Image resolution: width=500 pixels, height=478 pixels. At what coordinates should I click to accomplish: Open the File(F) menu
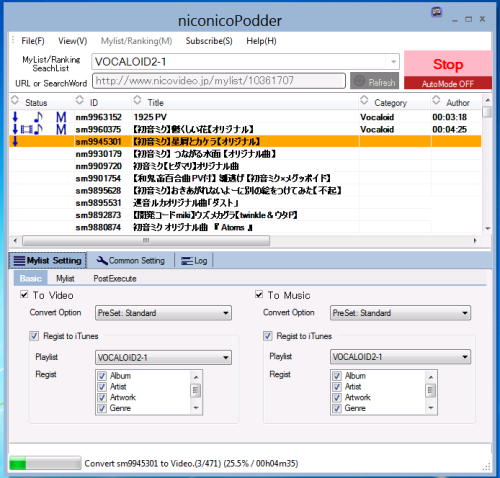[33, 41]
